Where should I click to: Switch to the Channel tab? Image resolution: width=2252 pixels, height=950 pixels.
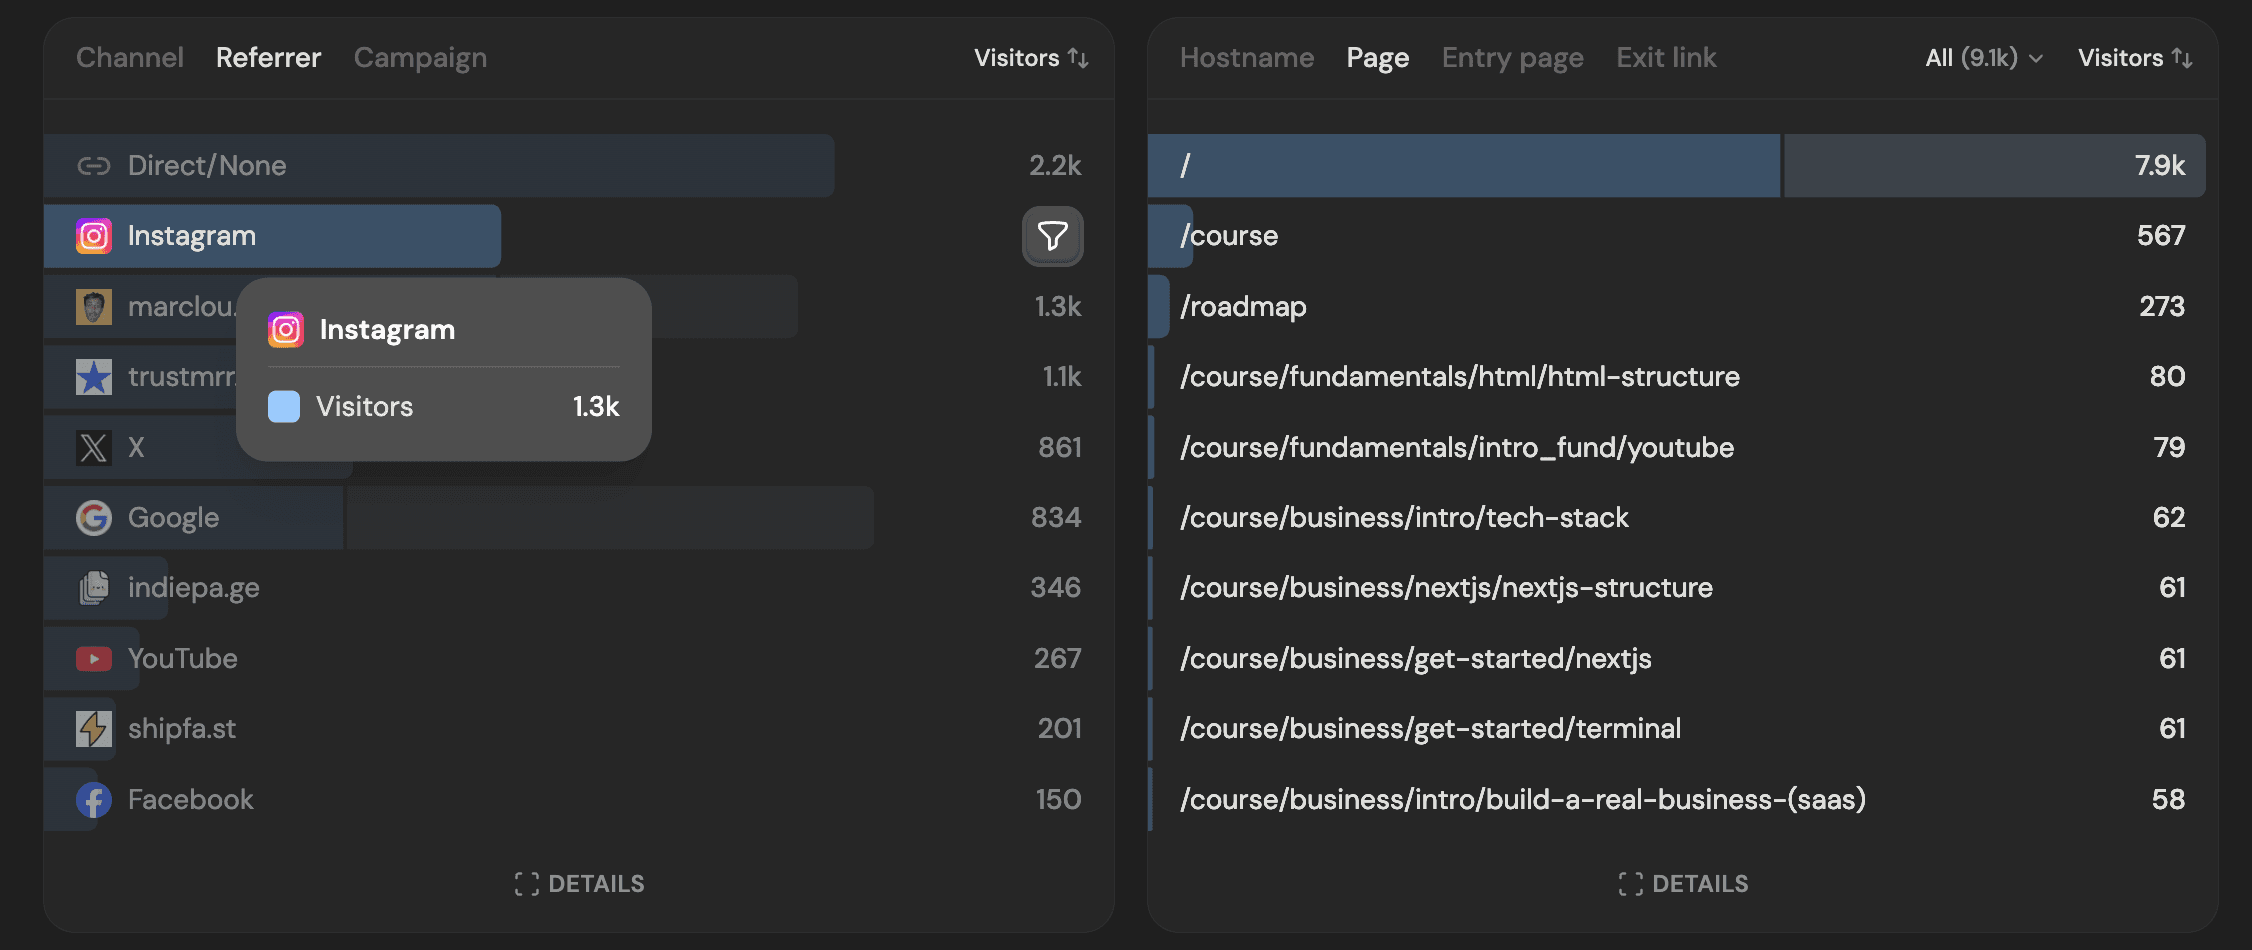pos(130,58)
